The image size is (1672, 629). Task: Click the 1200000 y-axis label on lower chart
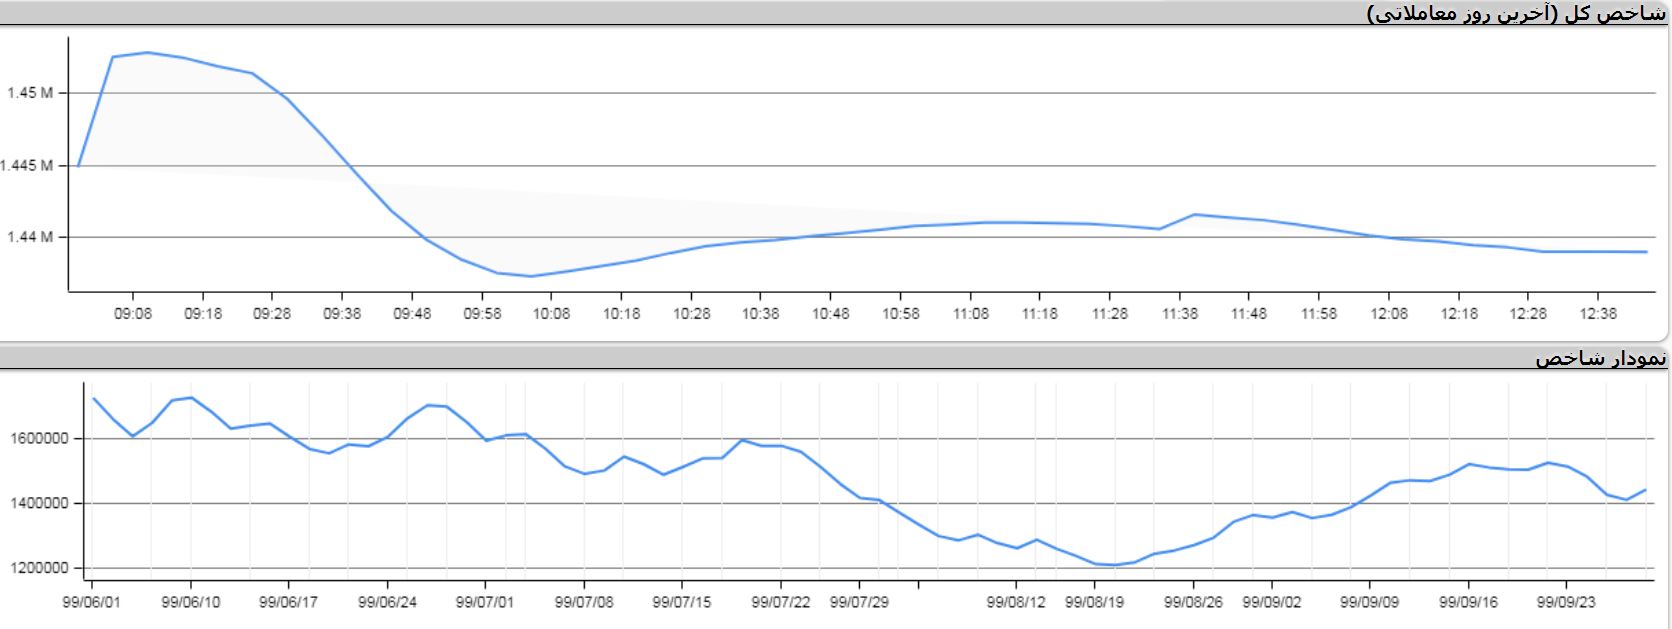(x=41, y=568)
